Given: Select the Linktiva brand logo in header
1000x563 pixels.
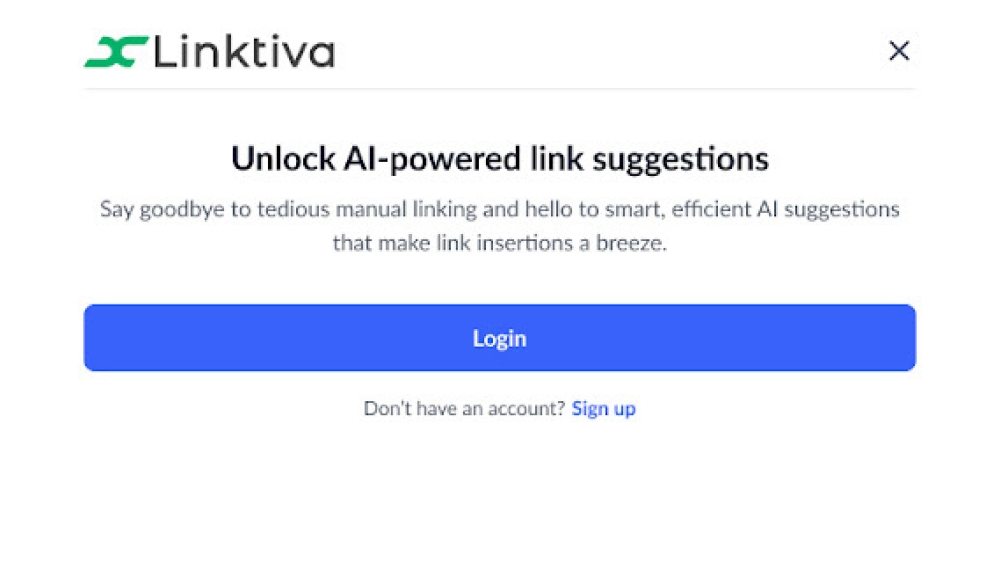Looking at the screenshot, I should click(x=209, y=52).
